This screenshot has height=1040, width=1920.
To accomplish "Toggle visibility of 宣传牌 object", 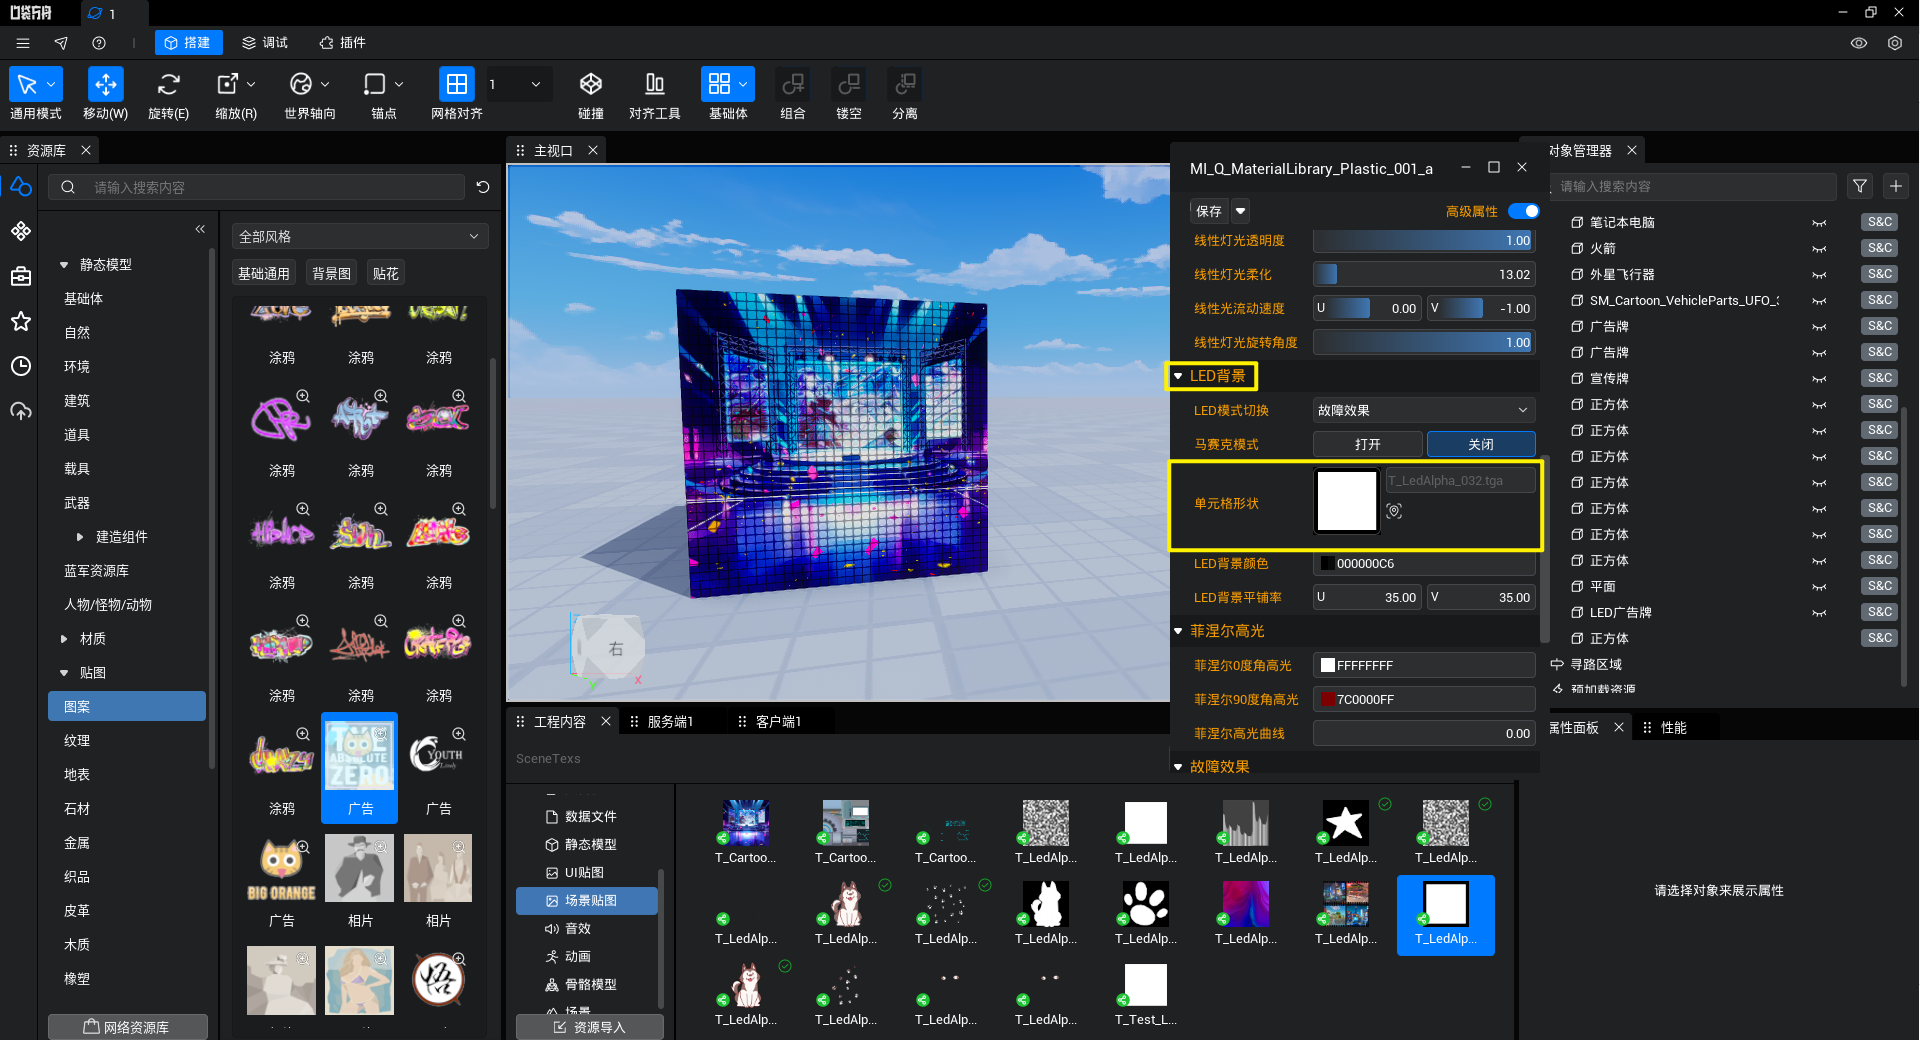I will pos(1819,379).
